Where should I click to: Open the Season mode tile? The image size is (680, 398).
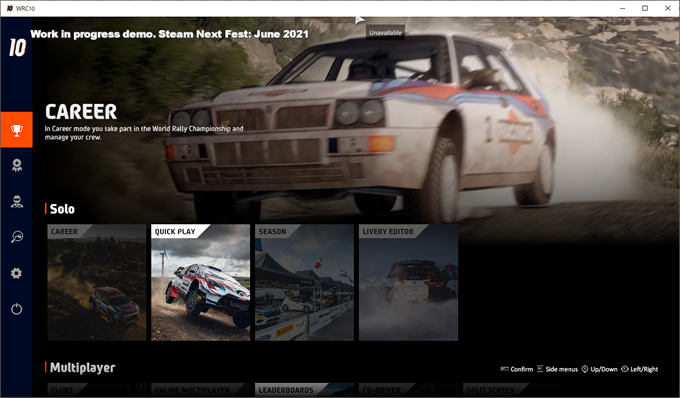[304, 282]
